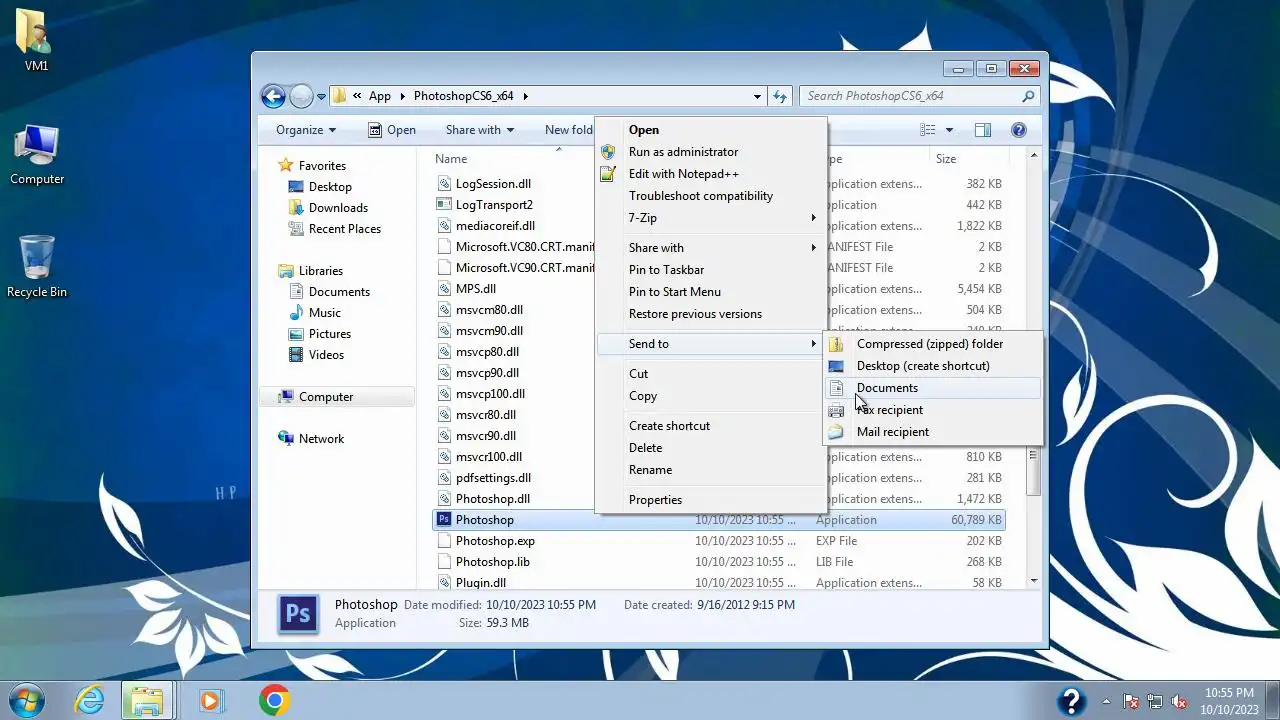Choose Open from the context menu
This screenshot has width=1280, height=720.
(644, 130)
